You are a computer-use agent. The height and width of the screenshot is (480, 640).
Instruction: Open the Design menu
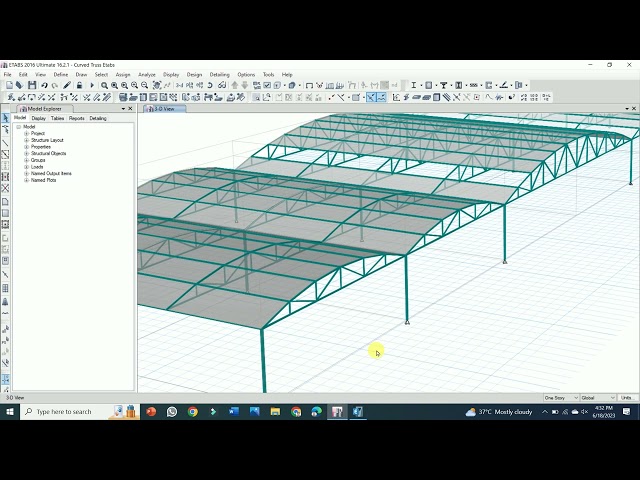click(x=194, y=75)
